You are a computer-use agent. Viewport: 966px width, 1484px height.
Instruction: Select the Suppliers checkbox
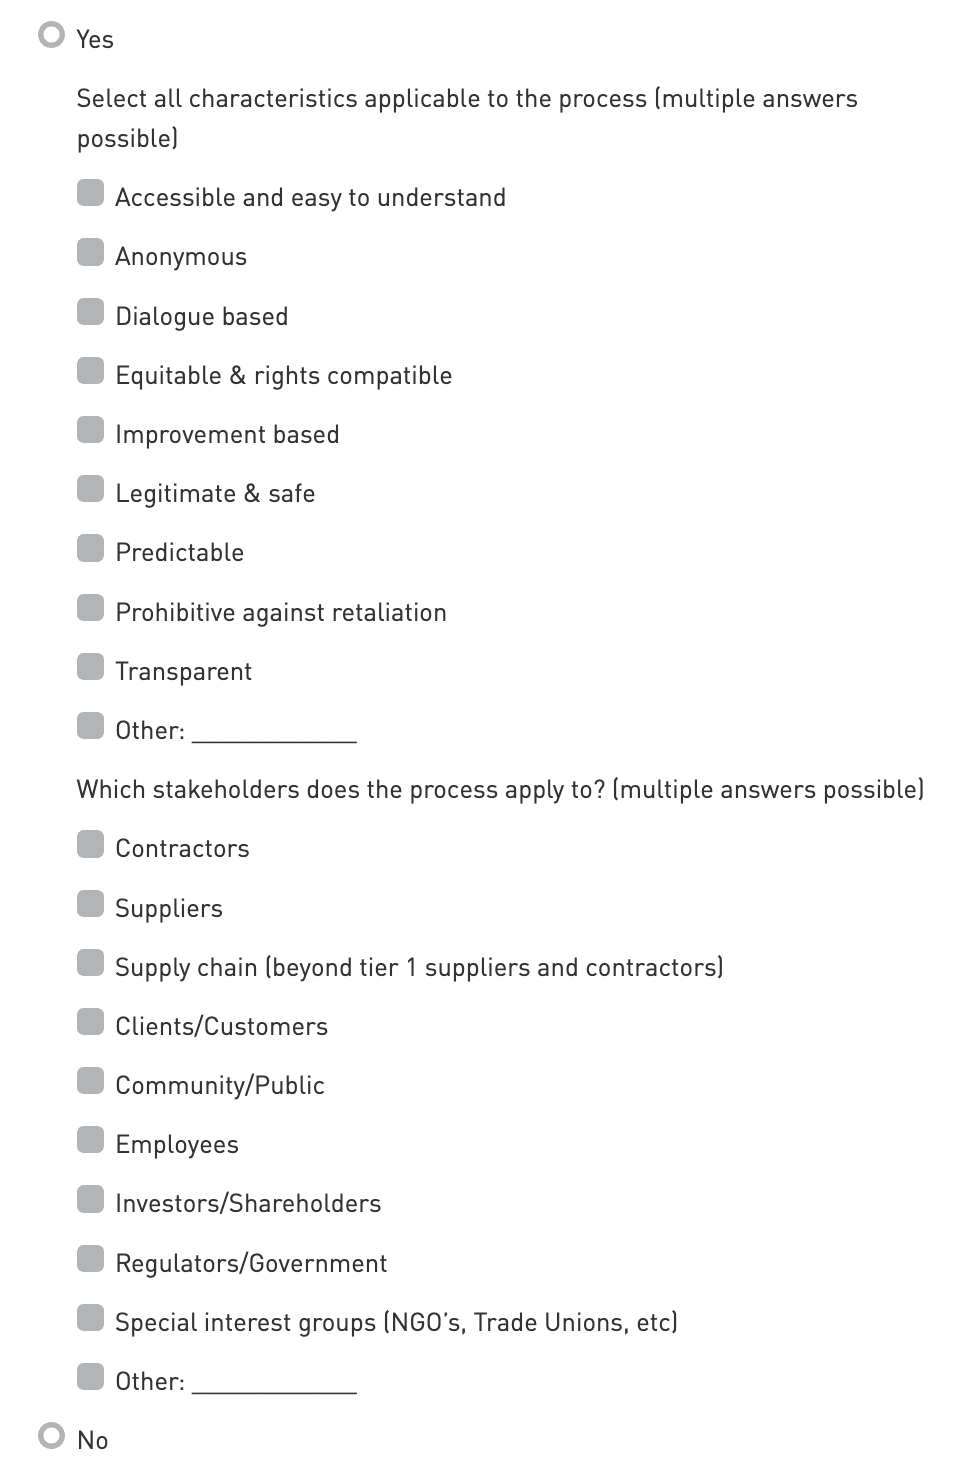point(91,904)
